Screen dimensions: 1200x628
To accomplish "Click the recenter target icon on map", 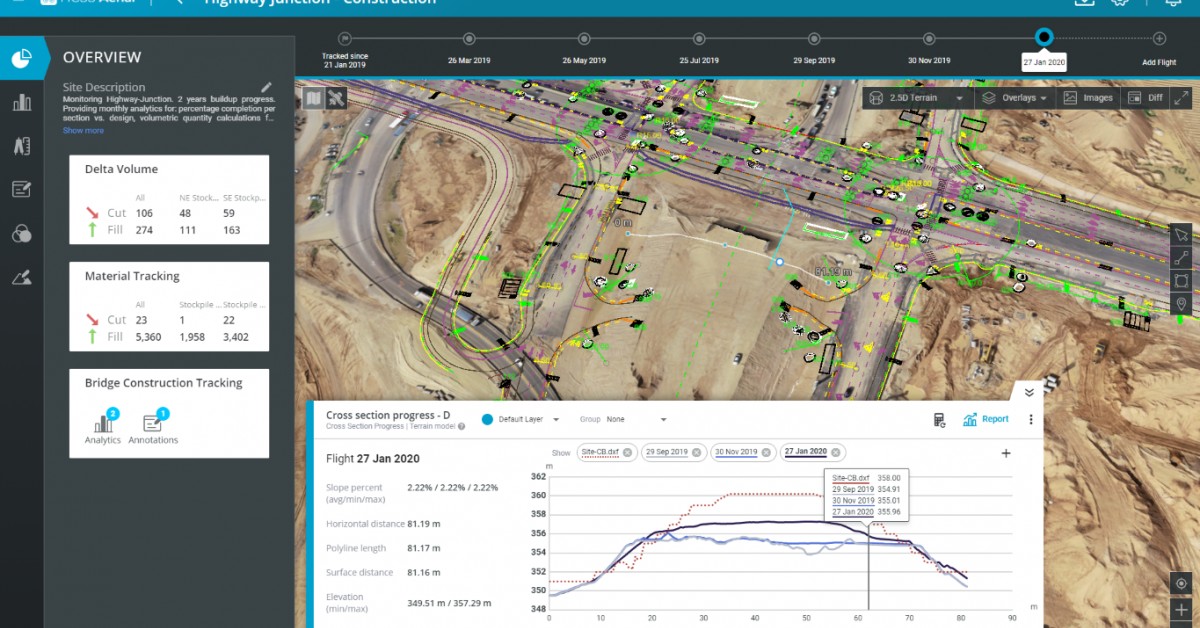I will click(x=1182, y=583).
